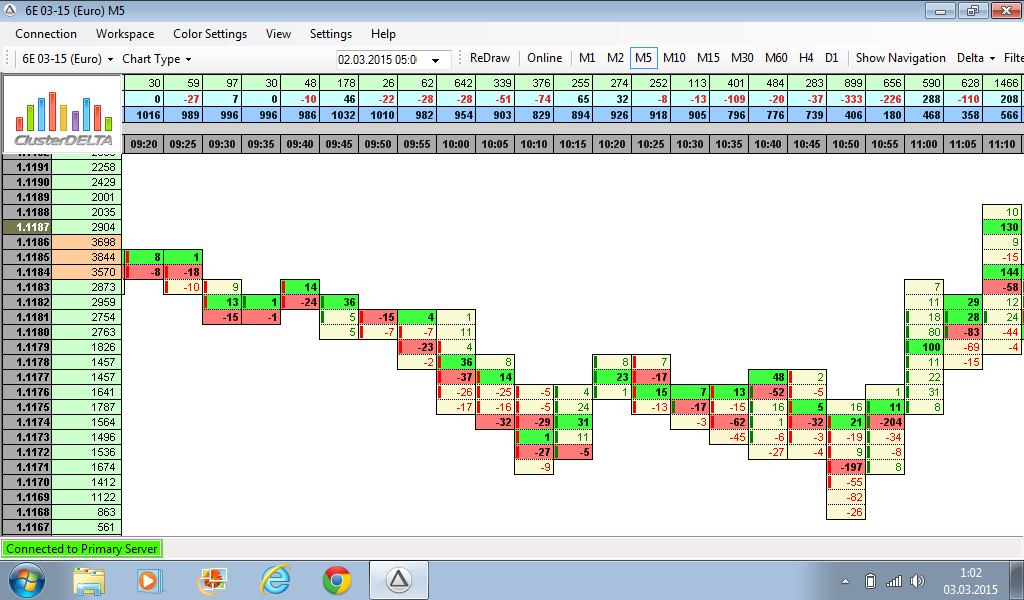
Task: Open the Color Settings menu
Action: 210,34
